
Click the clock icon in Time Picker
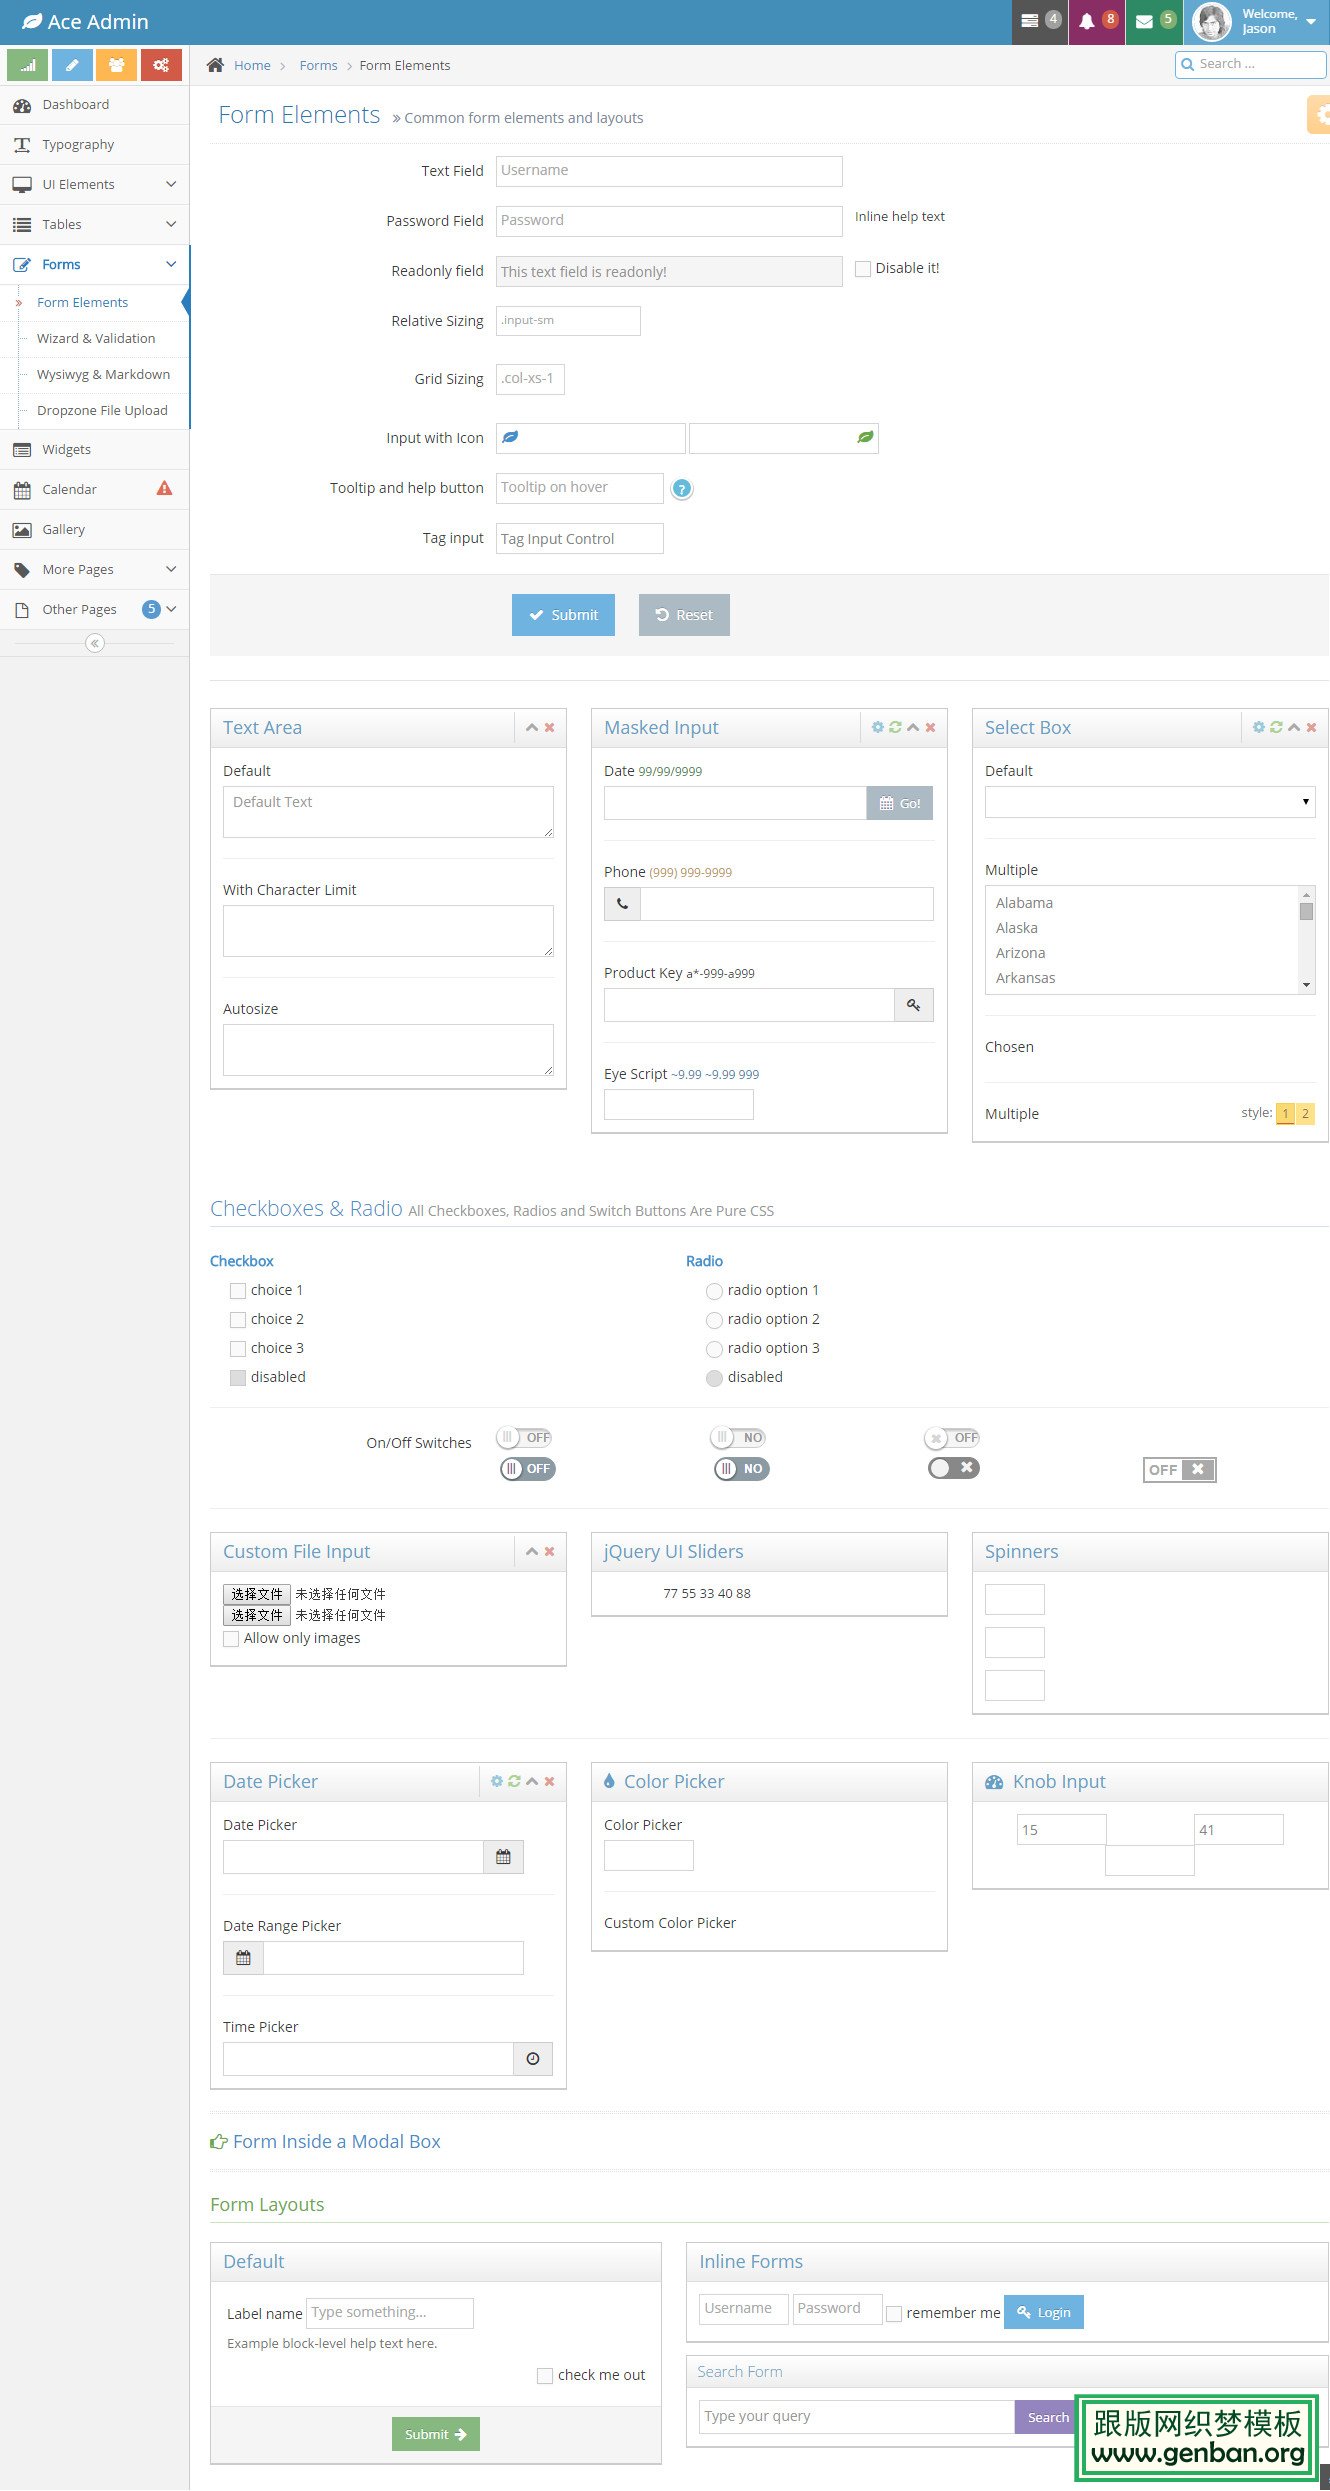click(532, 2059)
